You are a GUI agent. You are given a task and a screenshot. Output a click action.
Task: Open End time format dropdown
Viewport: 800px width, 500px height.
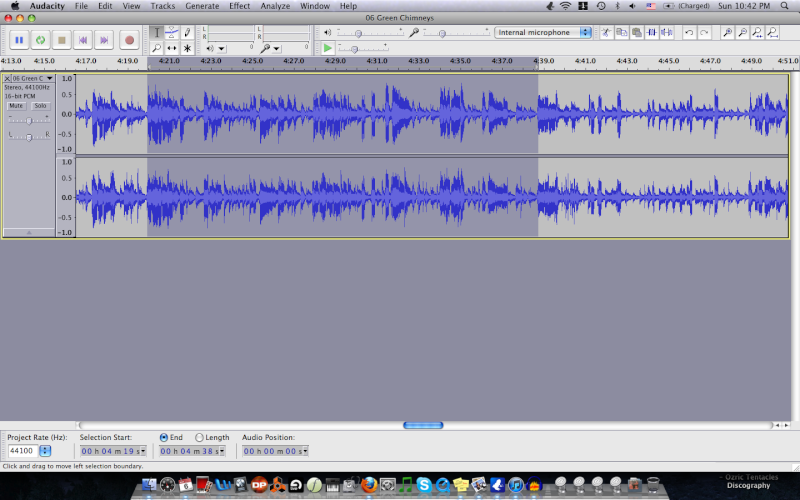point(222,451)
